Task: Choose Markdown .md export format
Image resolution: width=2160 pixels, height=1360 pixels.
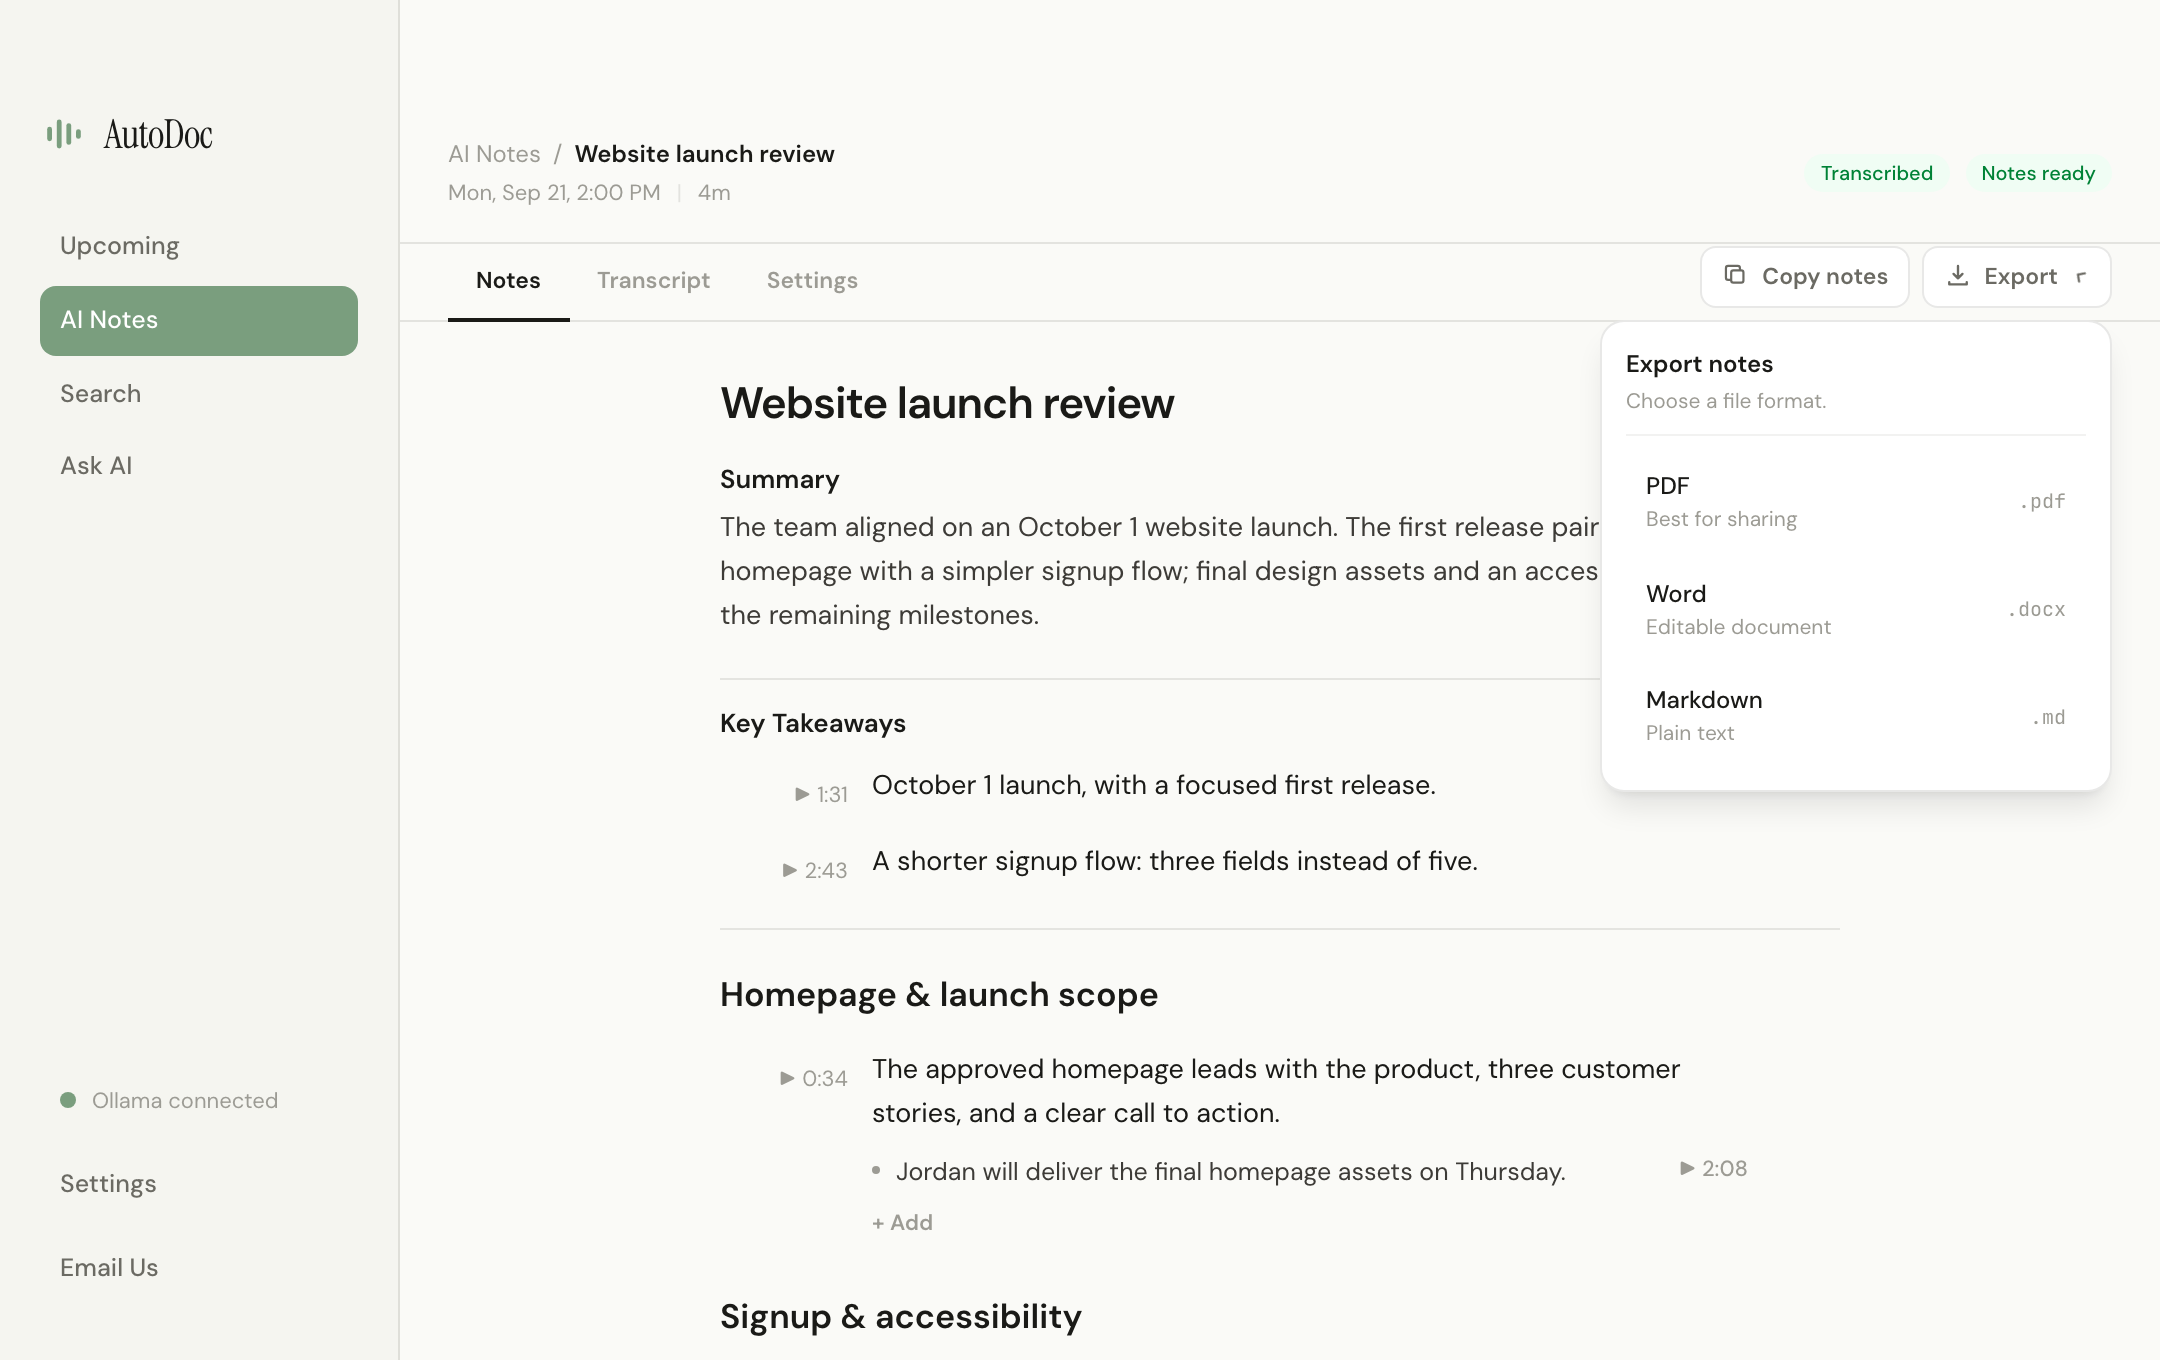Action: tap(1855, 715)
